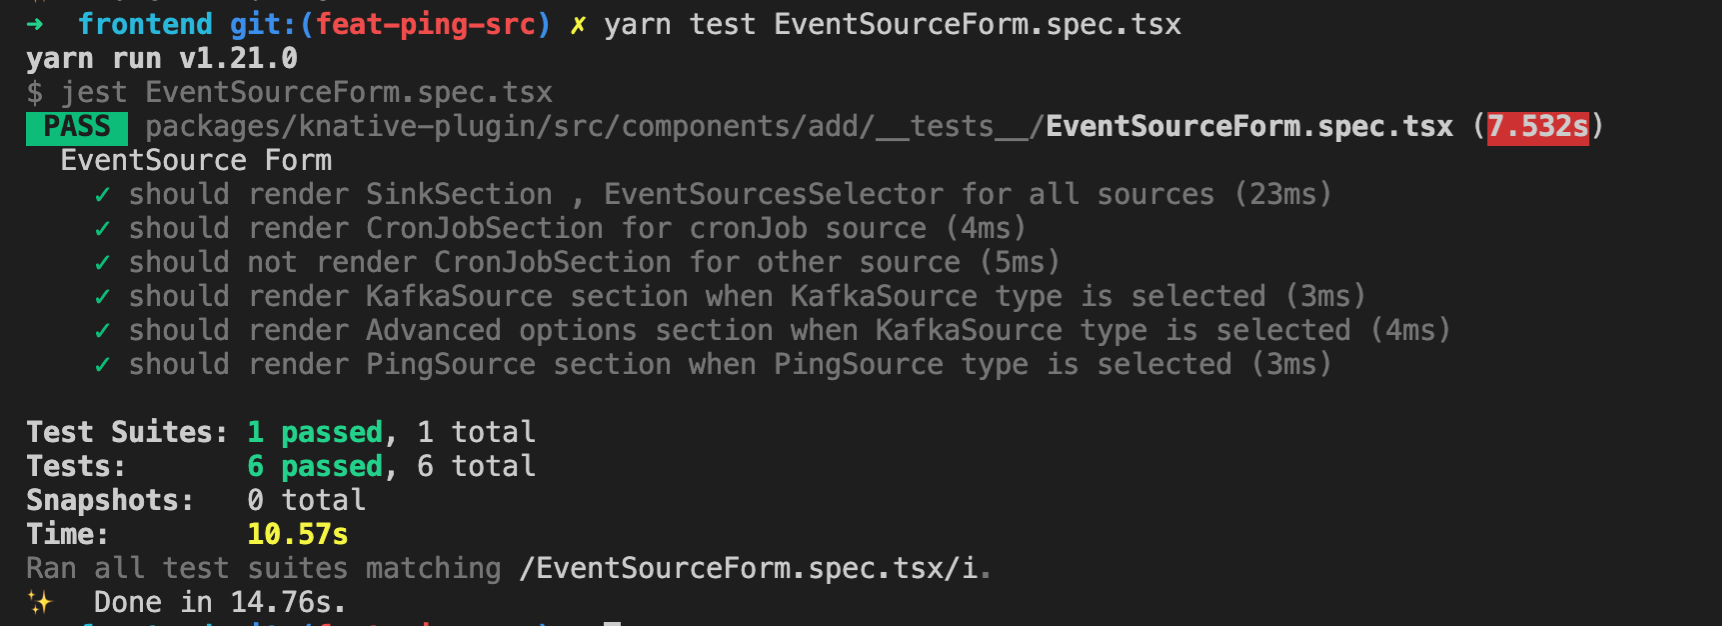Click the EventSource Form suite heading
Image resolution: width=1722 pixels, height=626 pixels.
coord(196,160)
